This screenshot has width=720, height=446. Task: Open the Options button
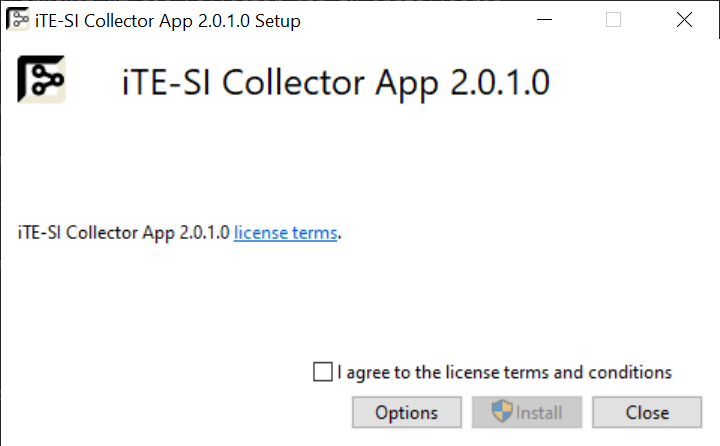[x=406, y=412]
